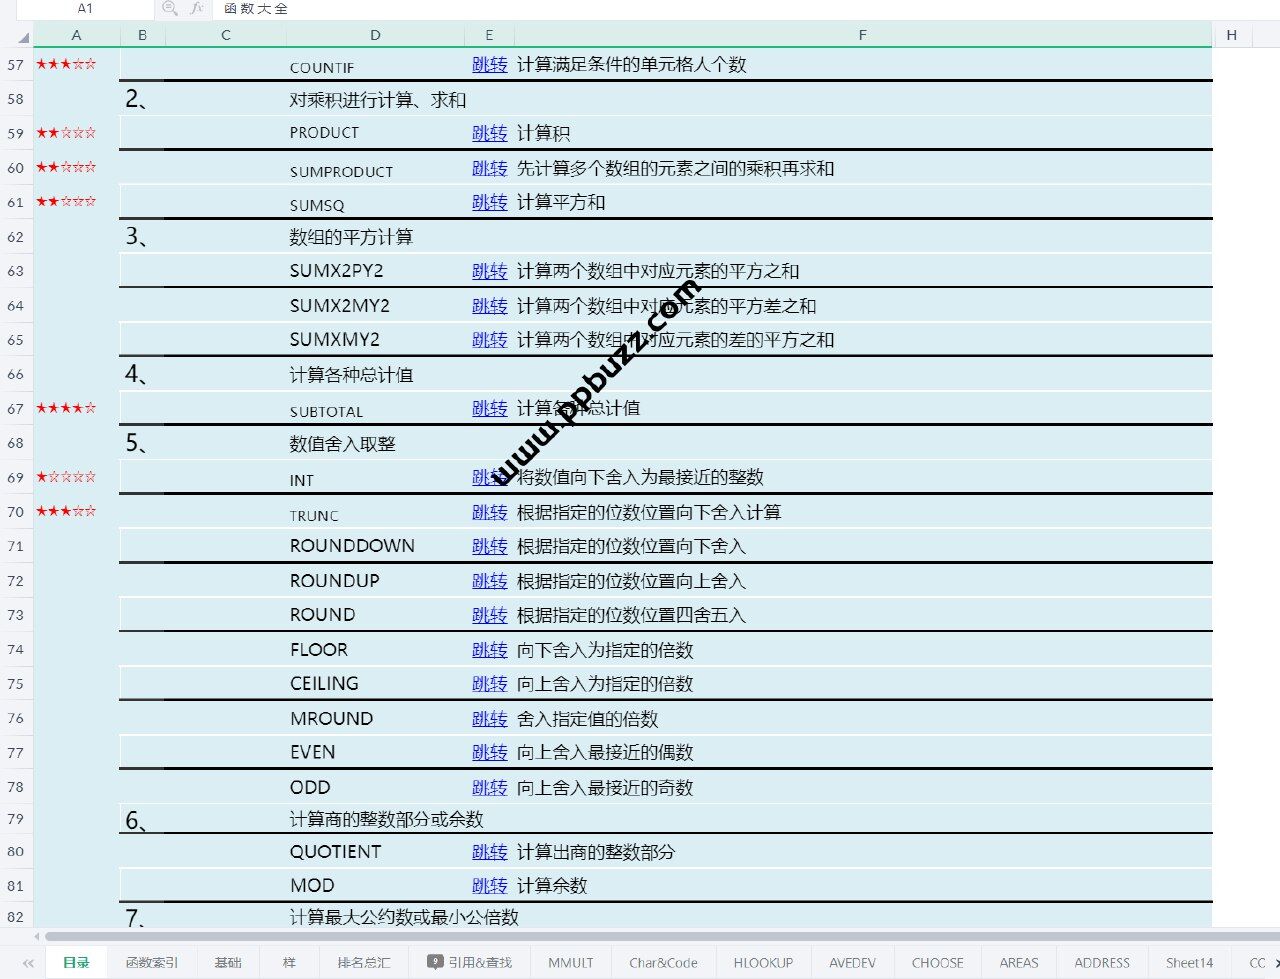
Task: Click the 跳转 link for SUMX2MY2
Action: tap(490, 306)
